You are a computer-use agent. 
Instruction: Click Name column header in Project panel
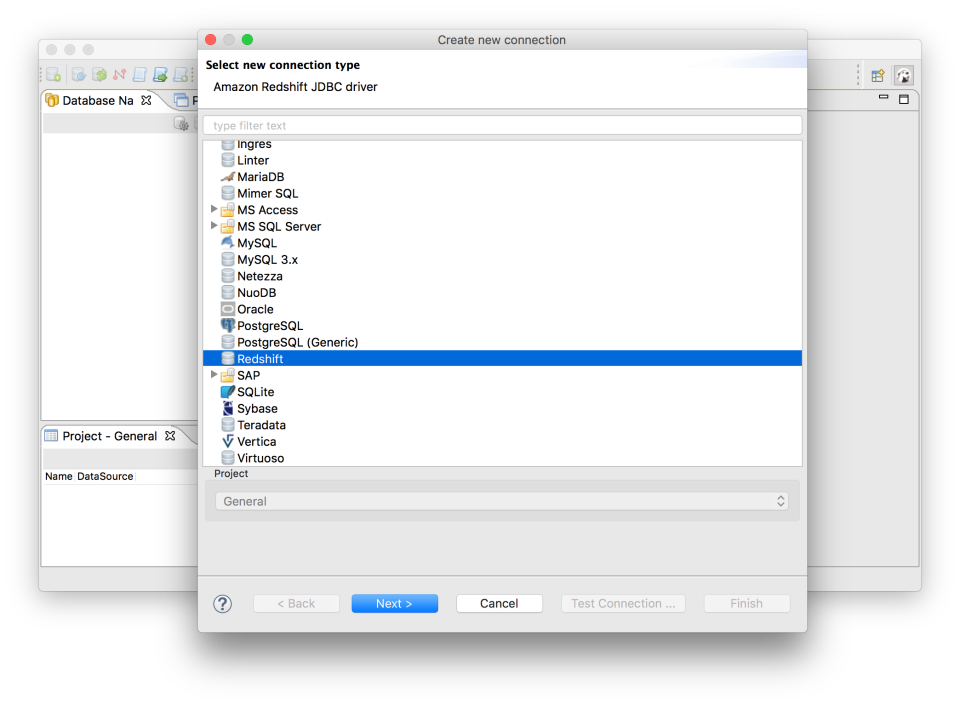(x=59, y=476)
